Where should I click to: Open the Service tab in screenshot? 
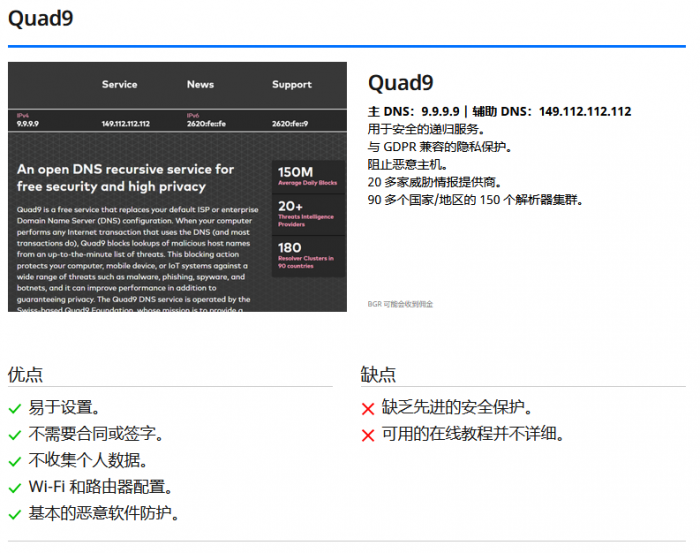[x=119, y=85]
